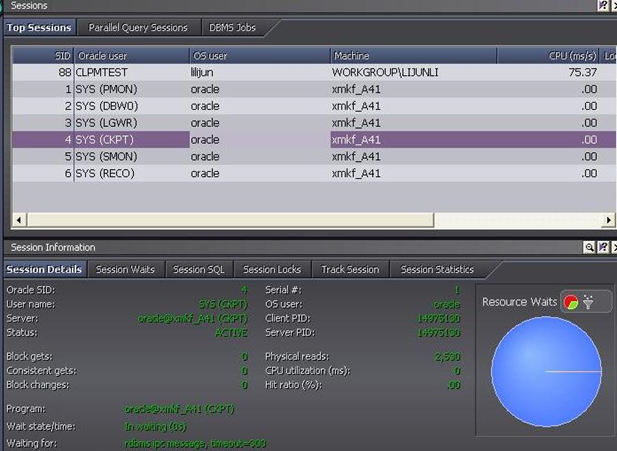Image resolution: width=617 pixels, height=451 pixels.
Task: Select the SYS (PMON) session row
Action: tap(314, 89)
